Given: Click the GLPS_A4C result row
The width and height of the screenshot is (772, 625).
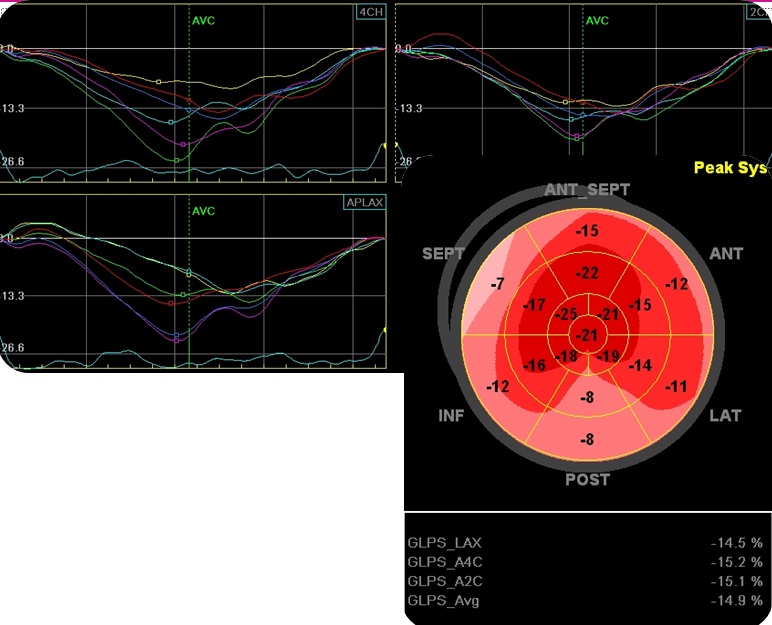Looking at the screenshot, I should [x=585, y=562].
